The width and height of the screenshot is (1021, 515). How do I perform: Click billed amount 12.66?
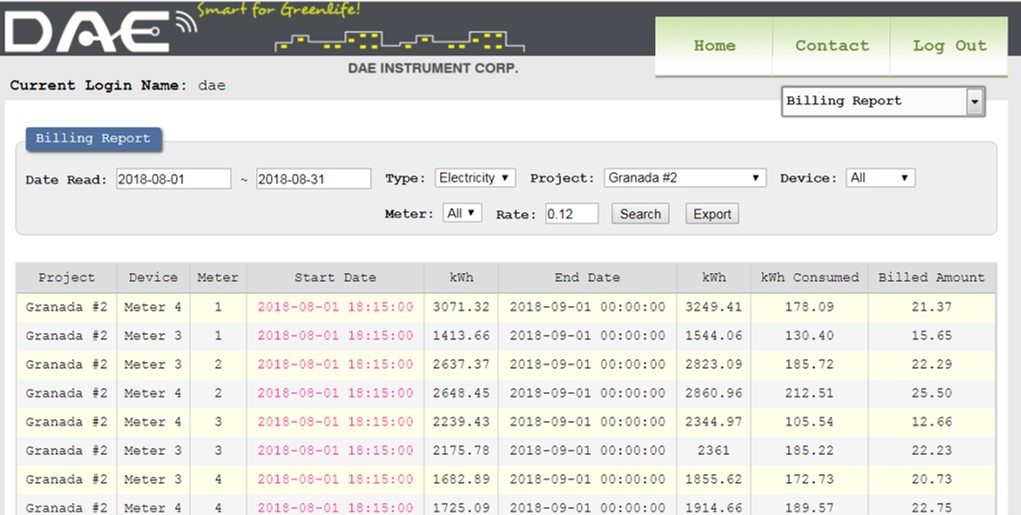(932, 421)
